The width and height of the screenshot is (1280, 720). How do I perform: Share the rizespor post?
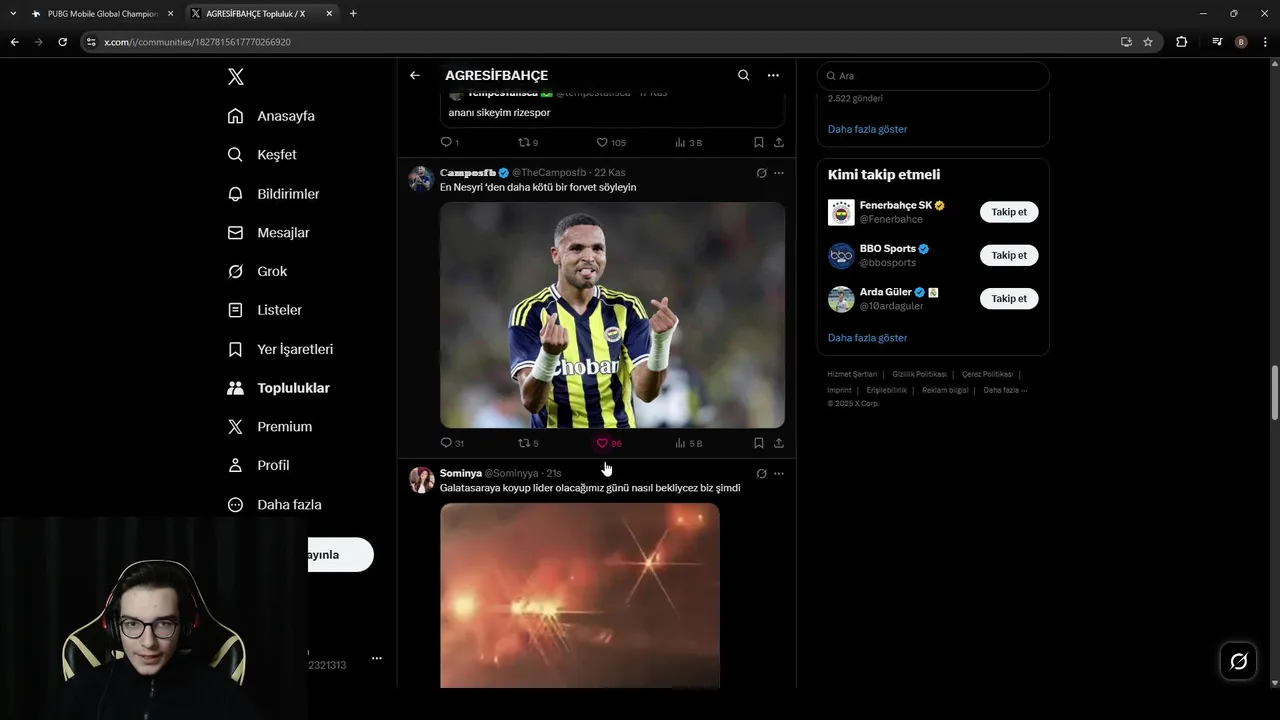[x=779, y=143]
